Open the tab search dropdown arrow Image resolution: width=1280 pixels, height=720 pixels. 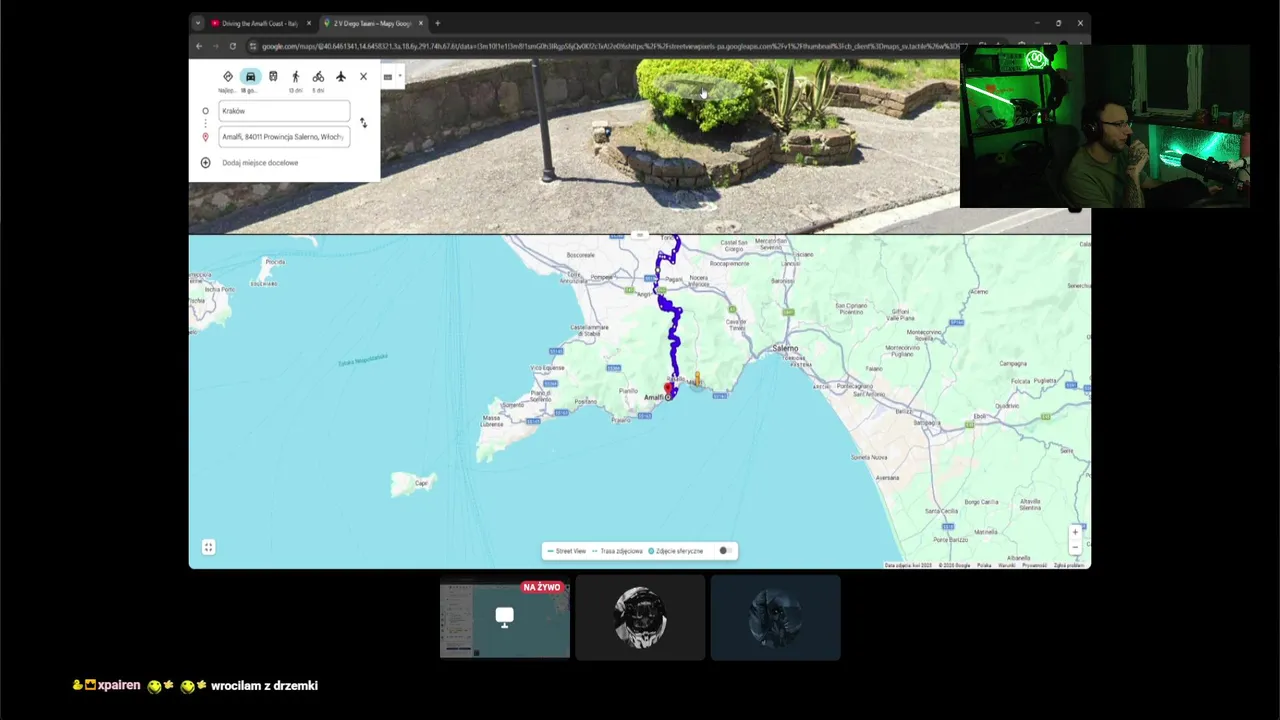point(198,23)
